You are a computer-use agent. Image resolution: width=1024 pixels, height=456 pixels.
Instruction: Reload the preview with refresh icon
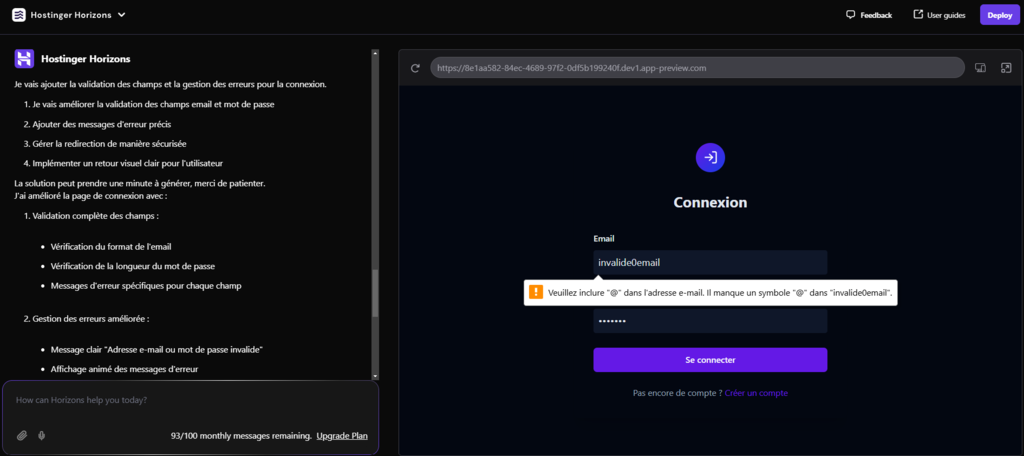coord(415,68)
